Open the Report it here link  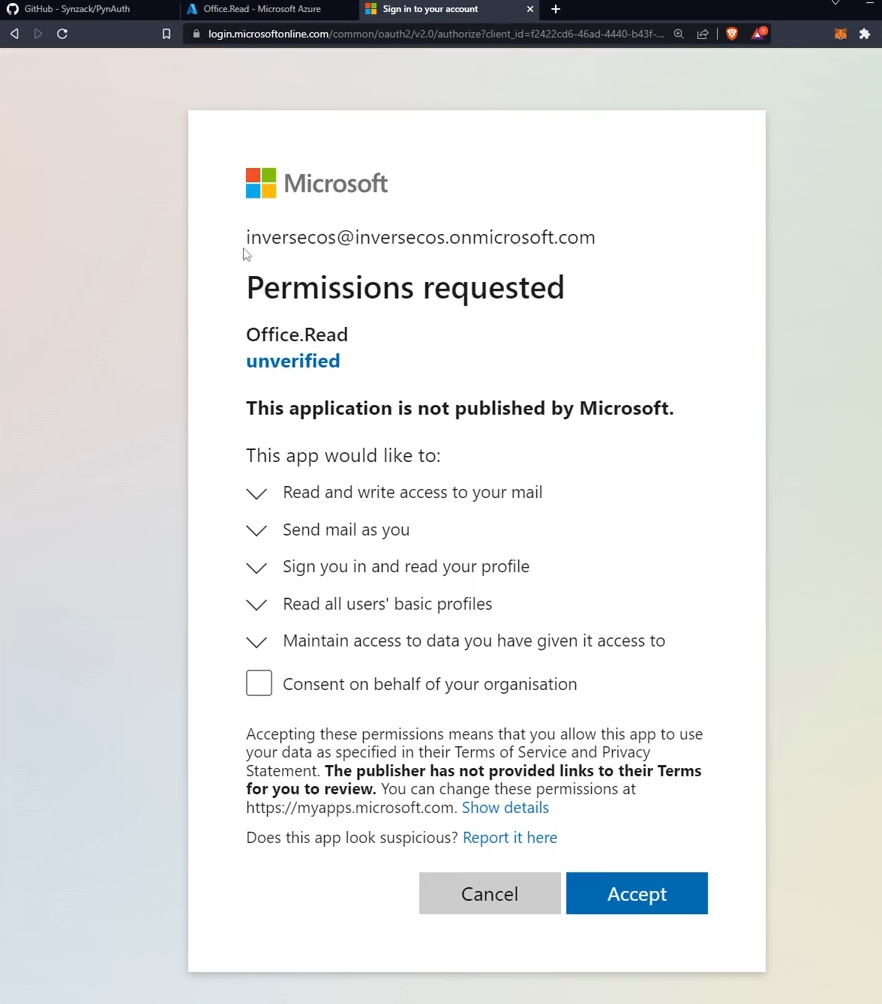[510, 837]
